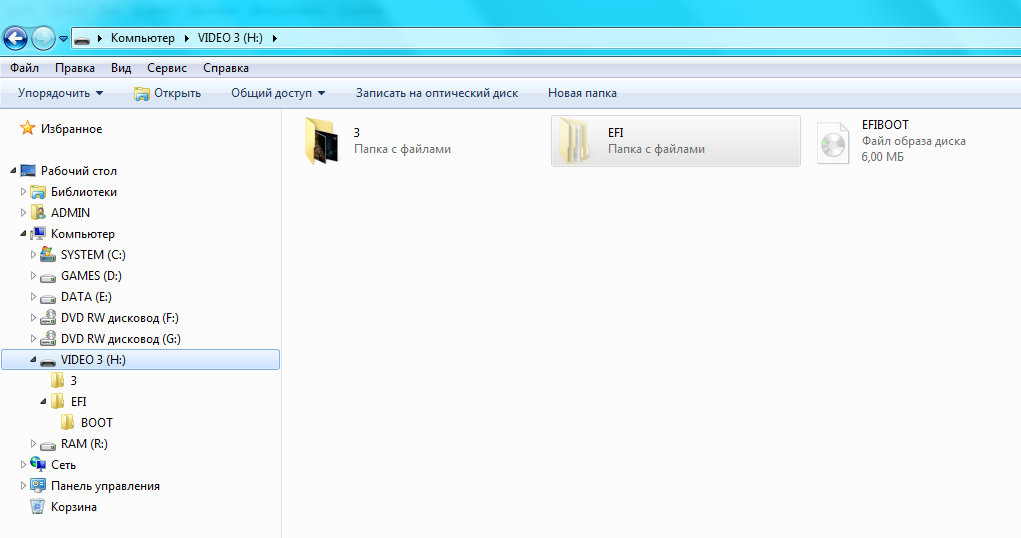Click Записать на оптический диск
This screenshot has height=538, width=1021.
pos(437,93)
